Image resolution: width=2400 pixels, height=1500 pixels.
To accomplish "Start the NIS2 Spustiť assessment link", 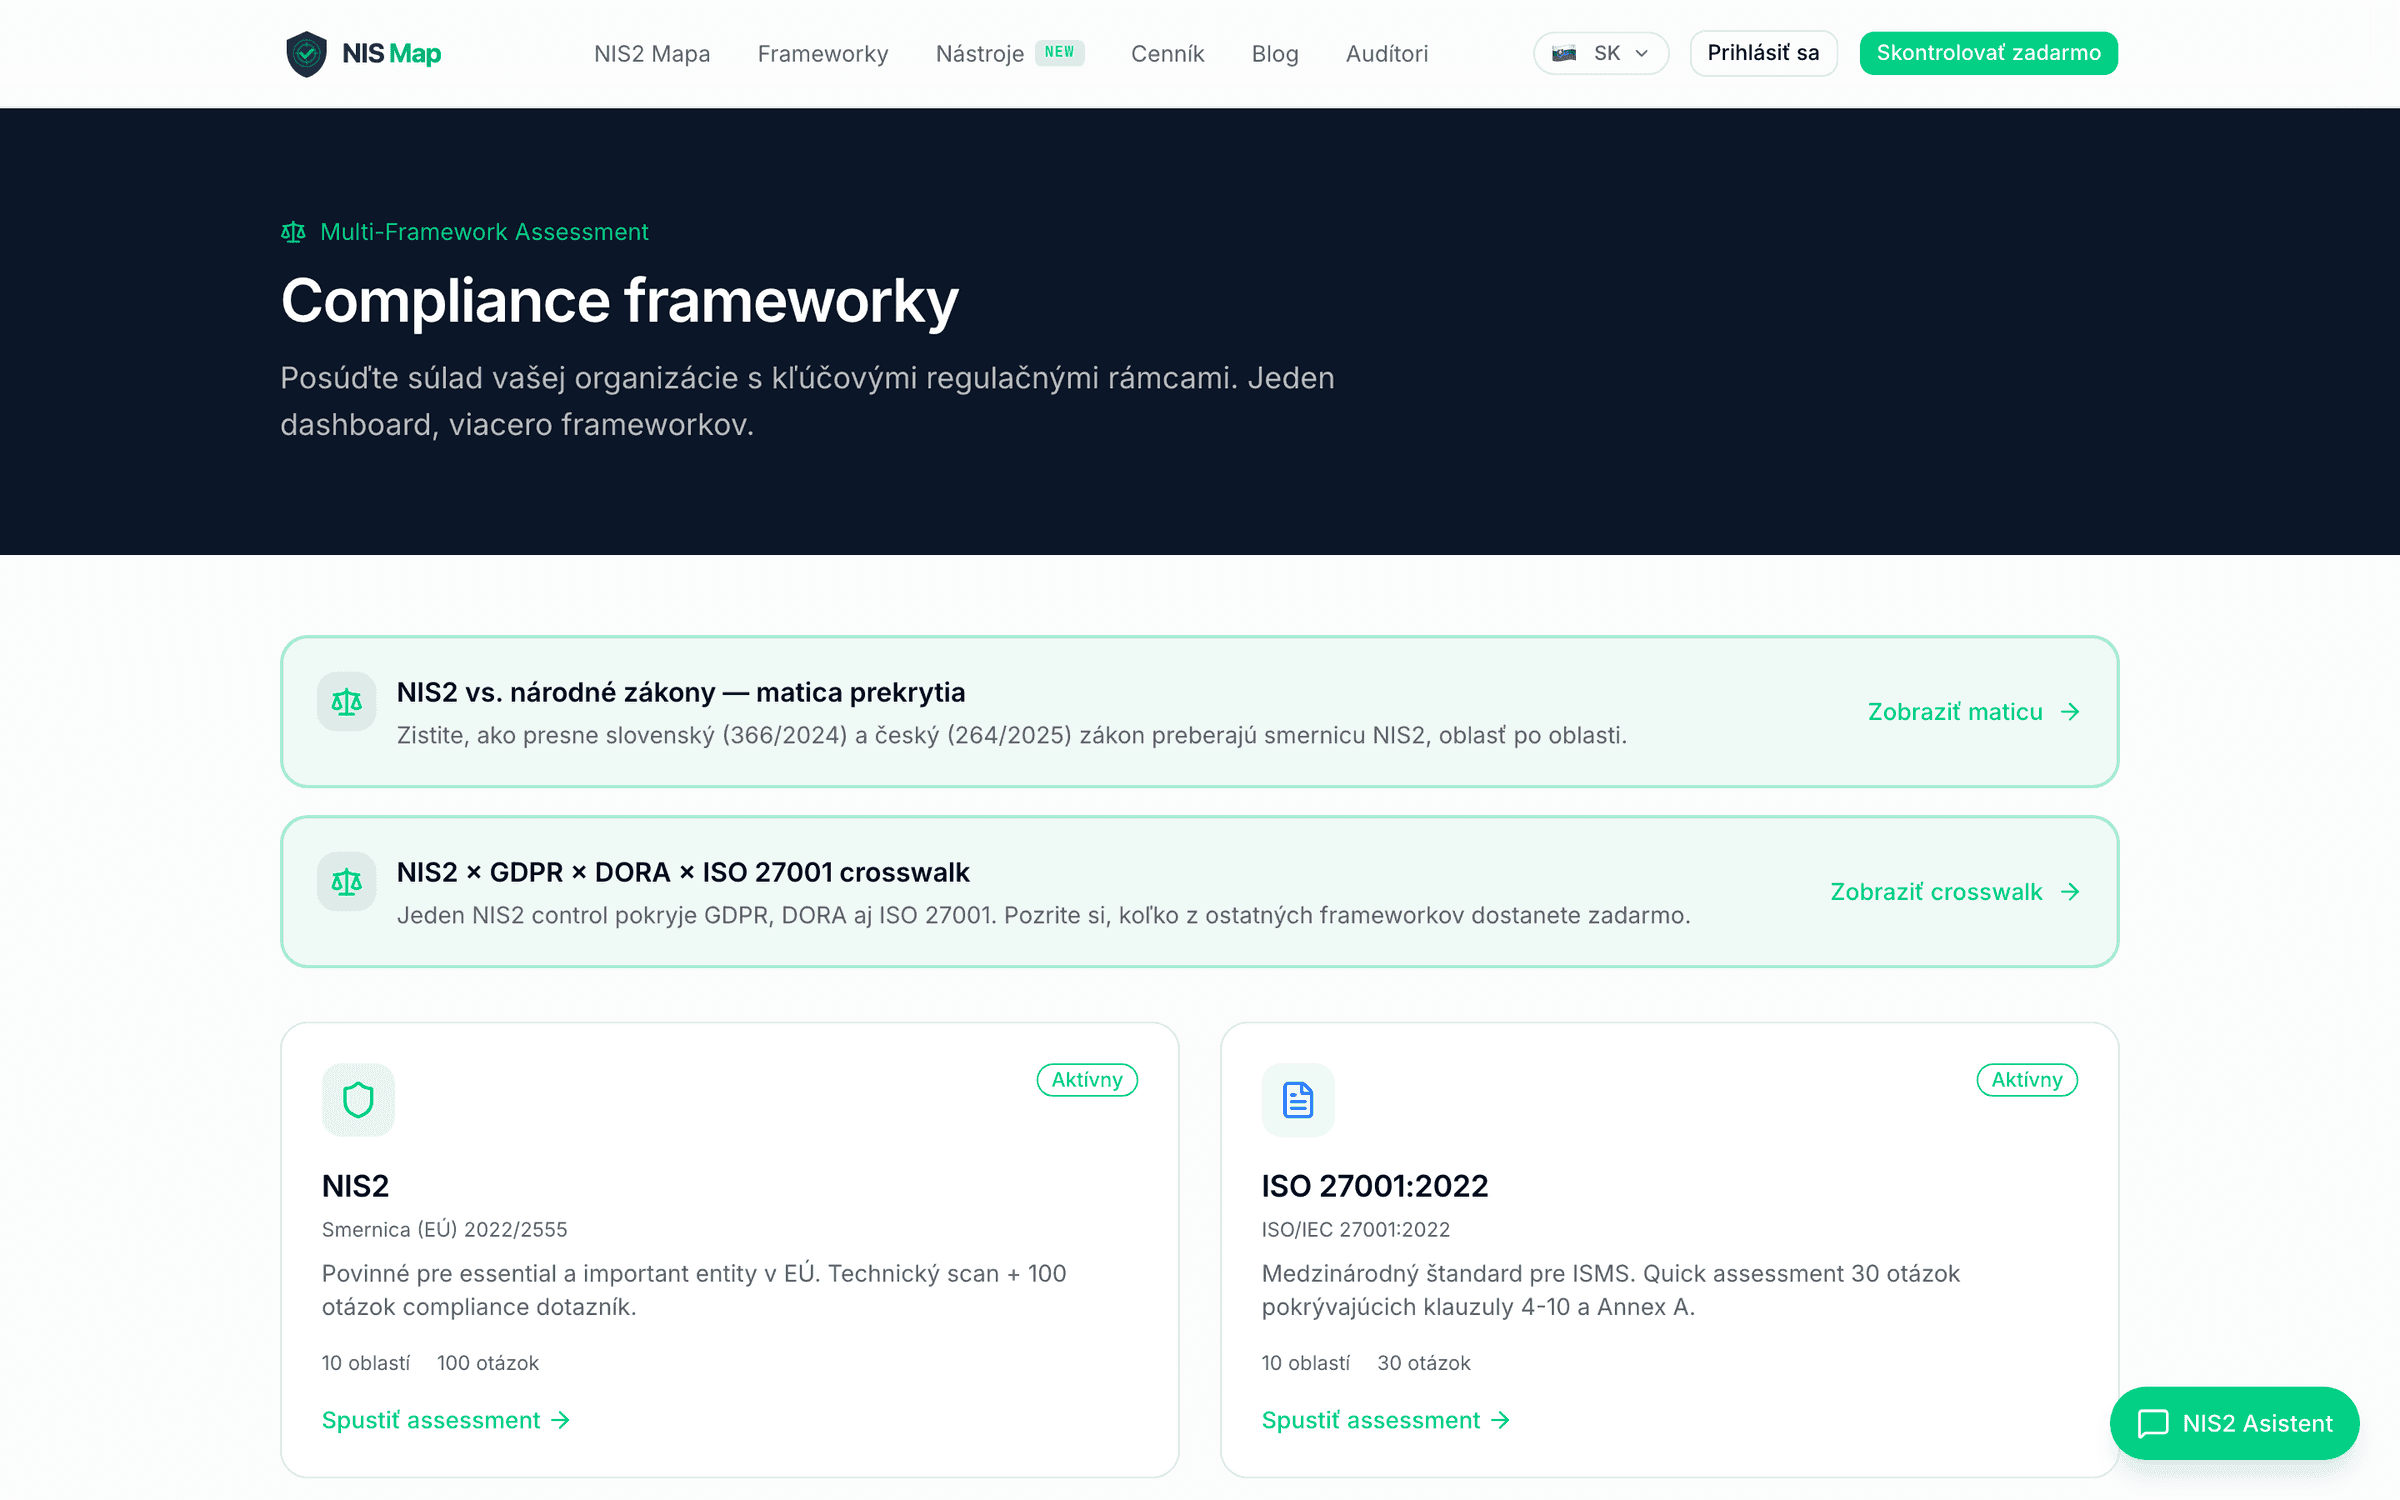I will point(446,1421).
